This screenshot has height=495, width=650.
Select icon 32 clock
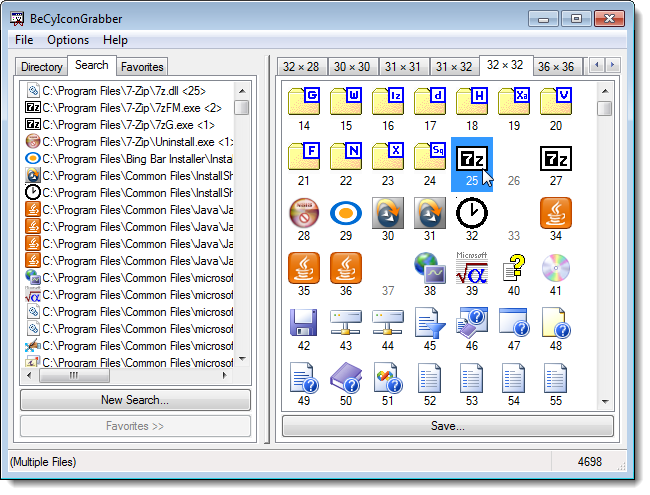[x=472, y=213]
